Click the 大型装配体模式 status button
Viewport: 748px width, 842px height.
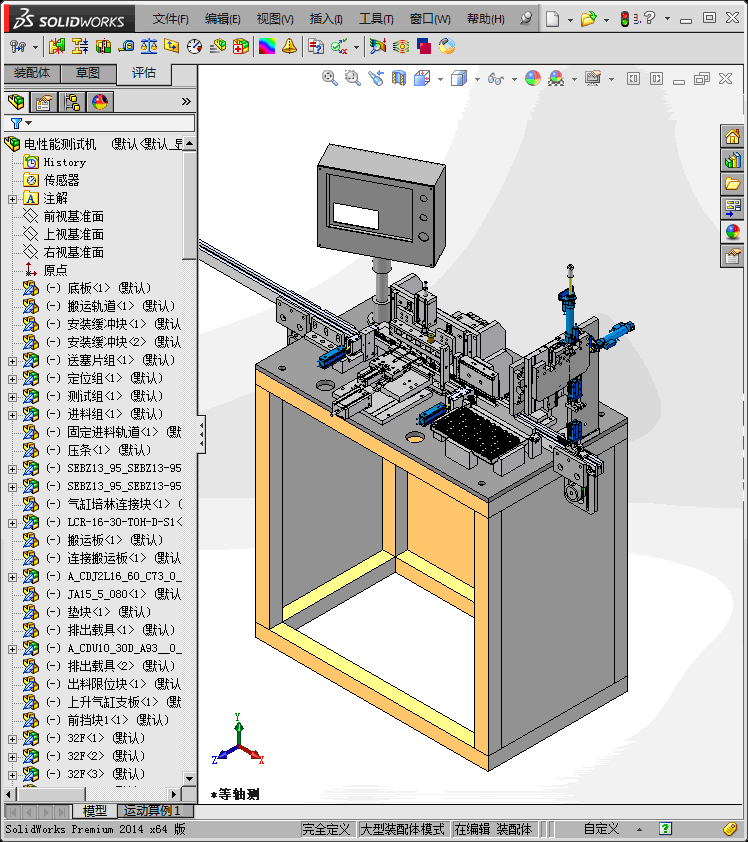tap(403, 829)
